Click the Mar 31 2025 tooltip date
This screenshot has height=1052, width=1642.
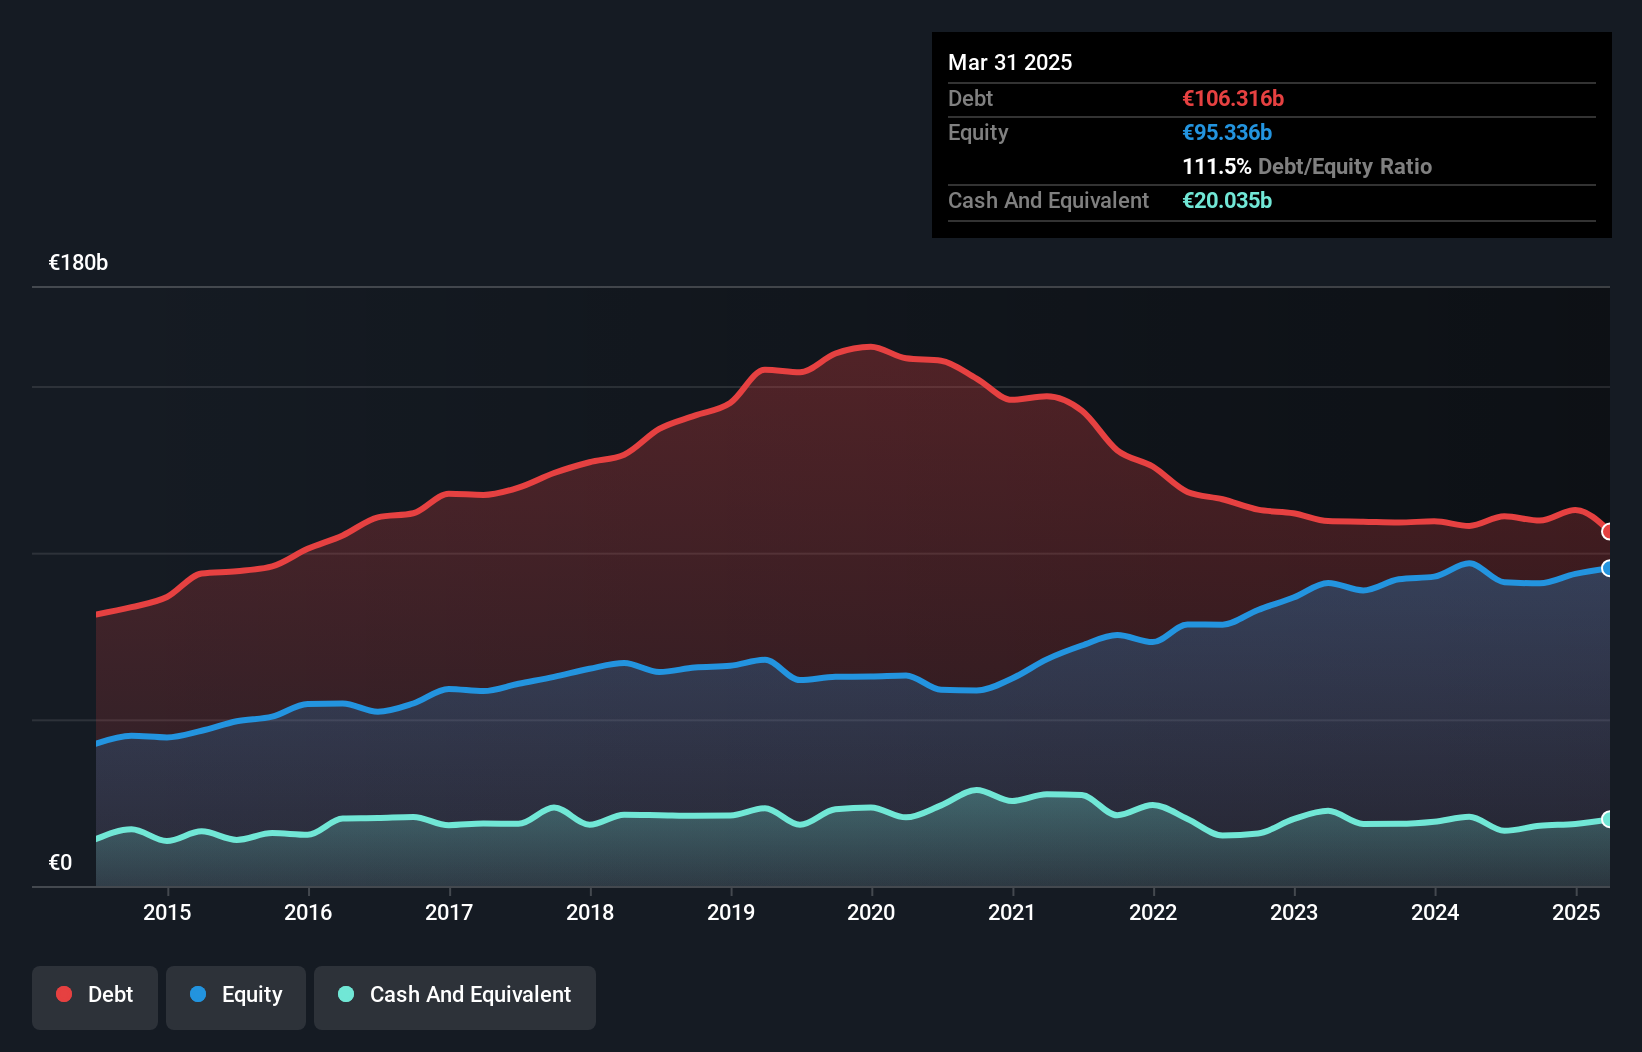pos(1010,62)
